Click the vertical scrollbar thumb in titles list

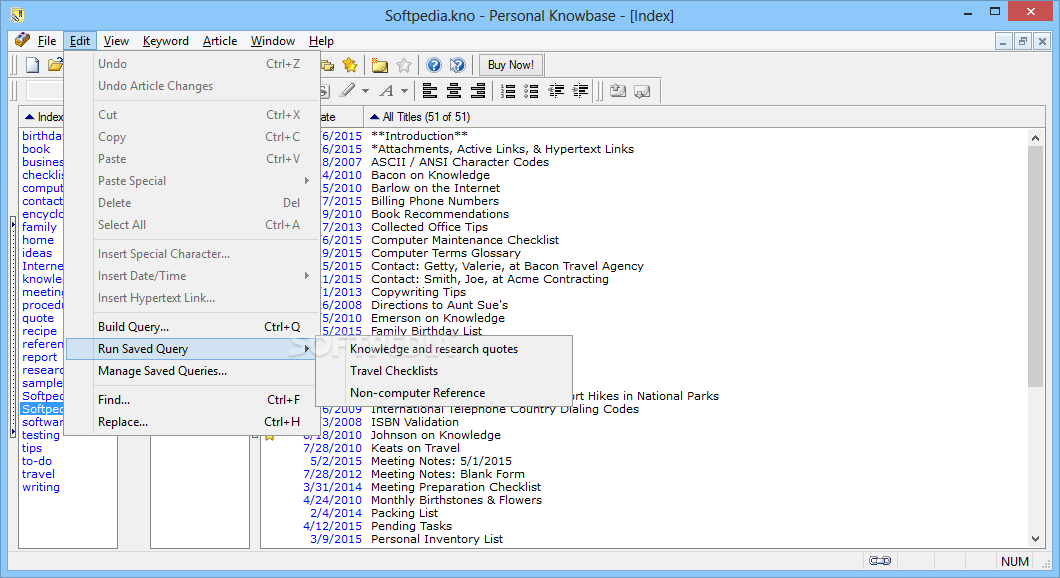coord(1035,266)
